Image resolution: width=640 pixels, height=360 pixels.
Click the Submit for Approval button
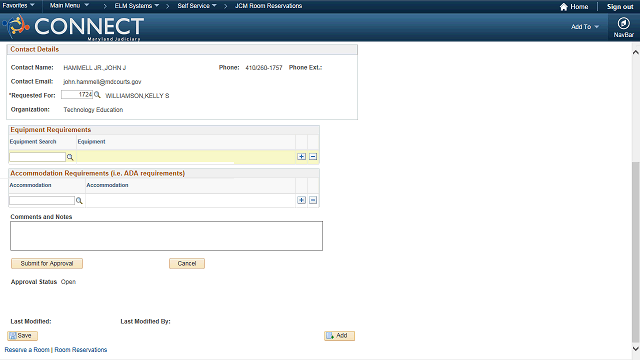(47, 264)
